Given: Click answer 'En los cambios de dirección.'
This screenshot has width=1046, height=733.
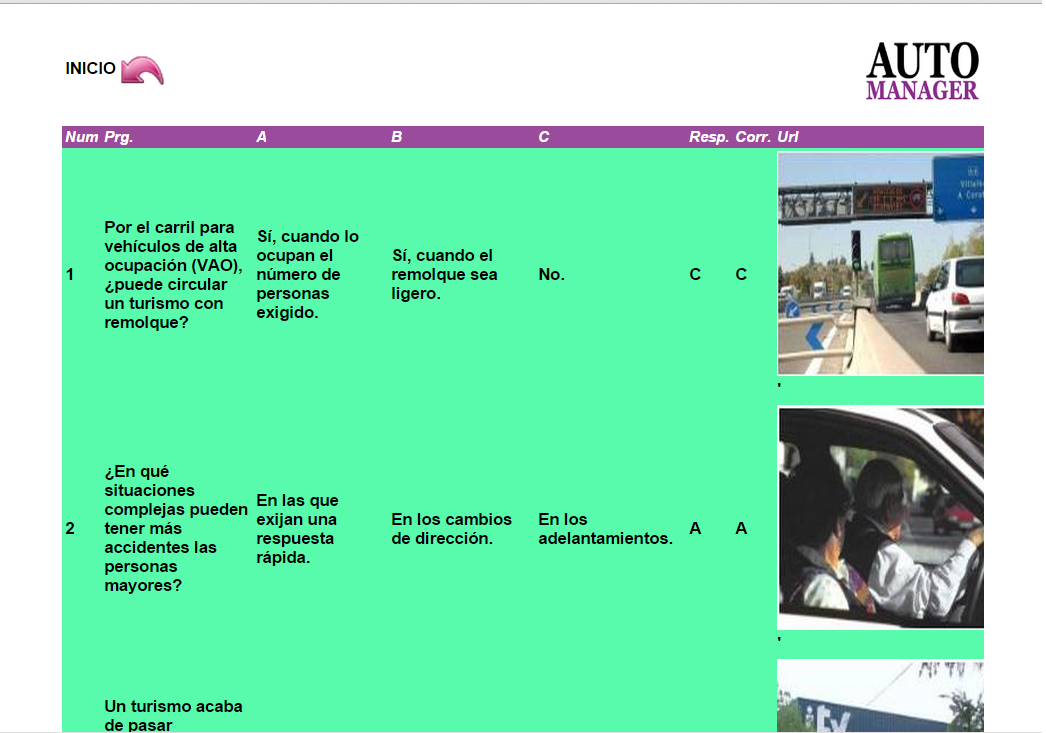Looking at the screenshot, I should click(452, 528).
